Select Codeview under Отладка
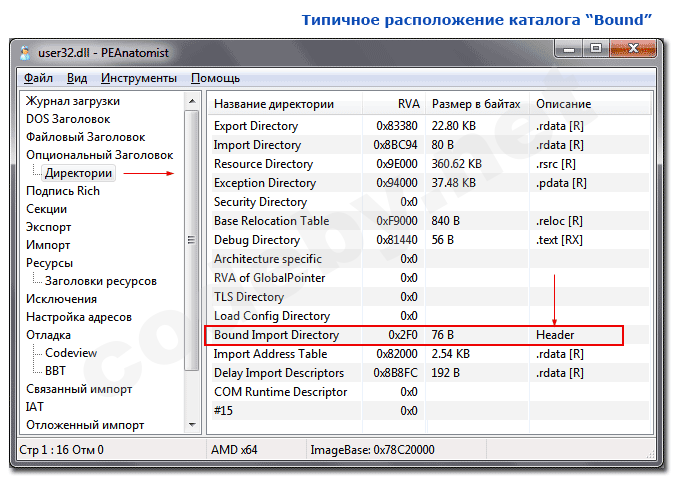Viewport: 674px width, 480px height. (71, 353)
